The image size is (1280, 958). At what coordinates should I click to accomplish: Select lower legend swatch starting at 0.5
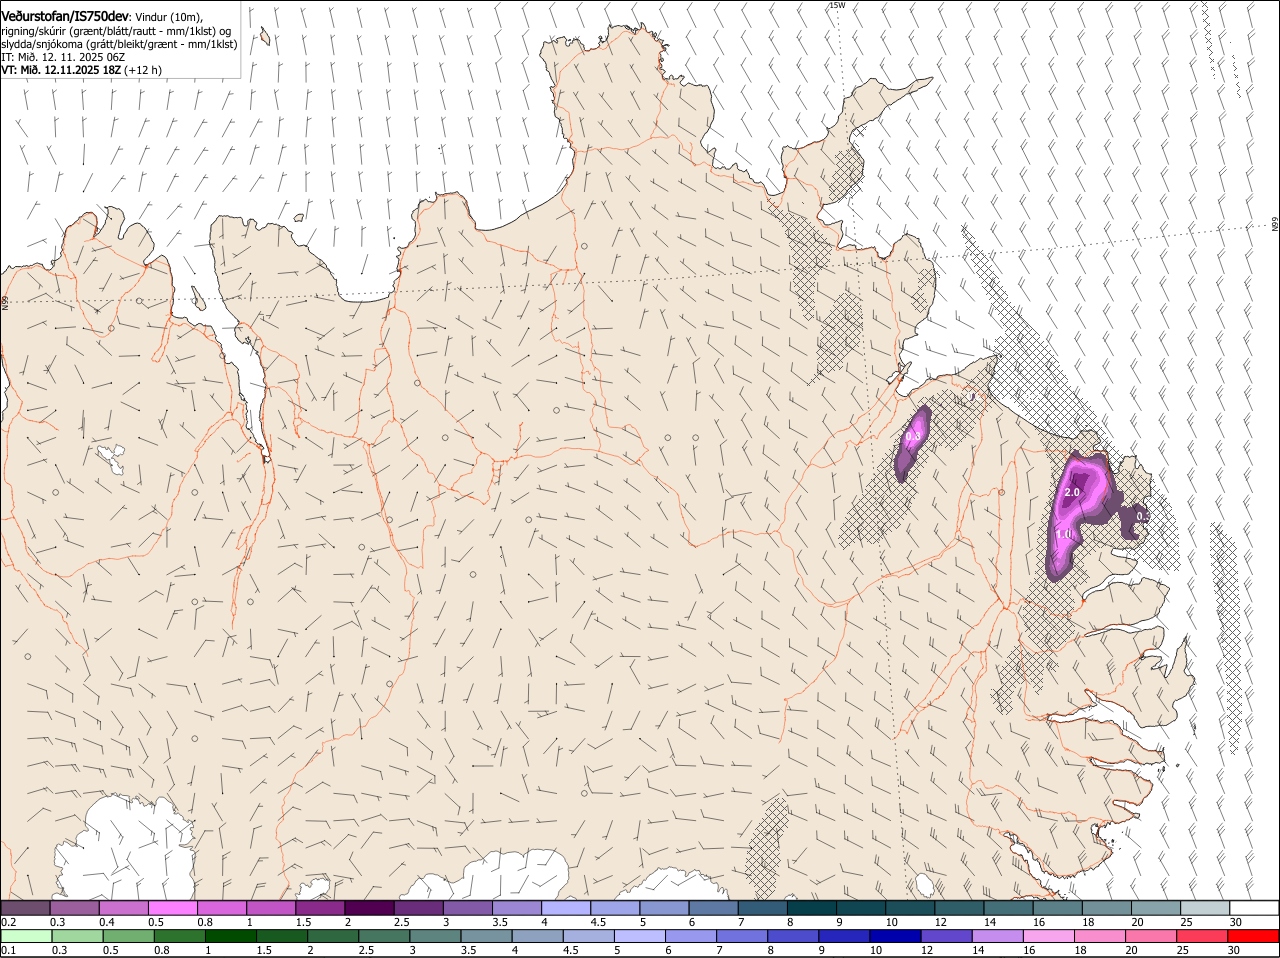pyautogui.click(x=129, y=936)
